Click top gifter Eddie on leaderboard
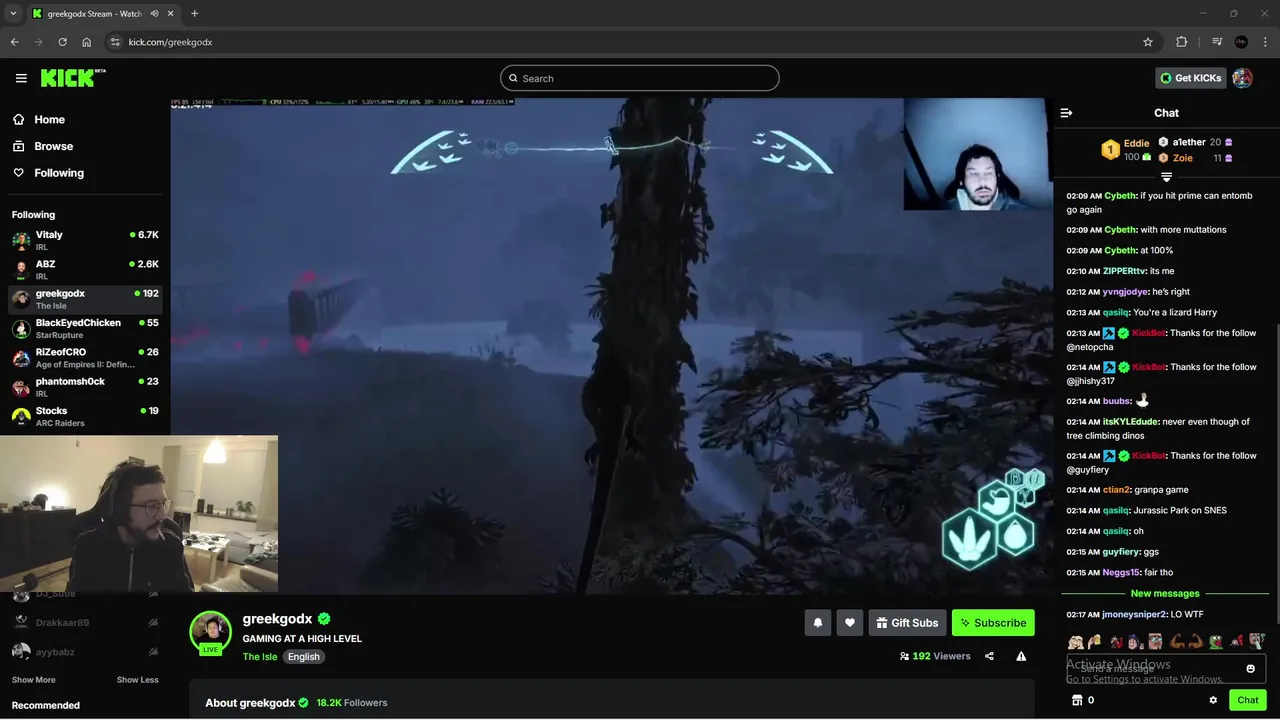This screenshot has height=720, width=1280. pos(1126,150)
